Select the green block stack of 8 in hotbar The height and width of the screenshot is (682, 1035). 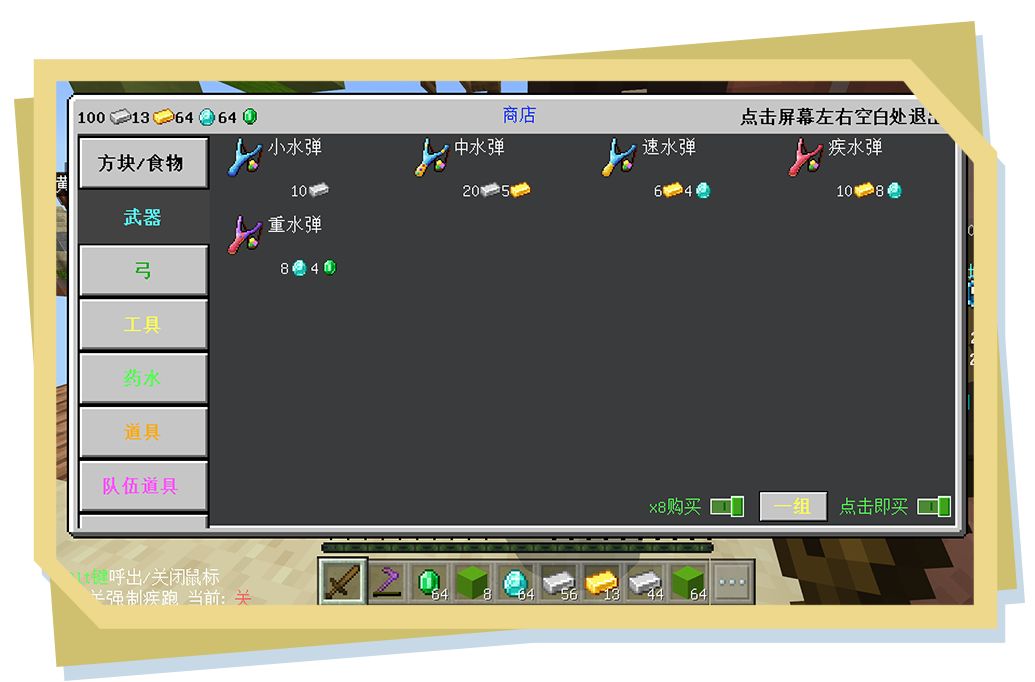click(473, 582)
